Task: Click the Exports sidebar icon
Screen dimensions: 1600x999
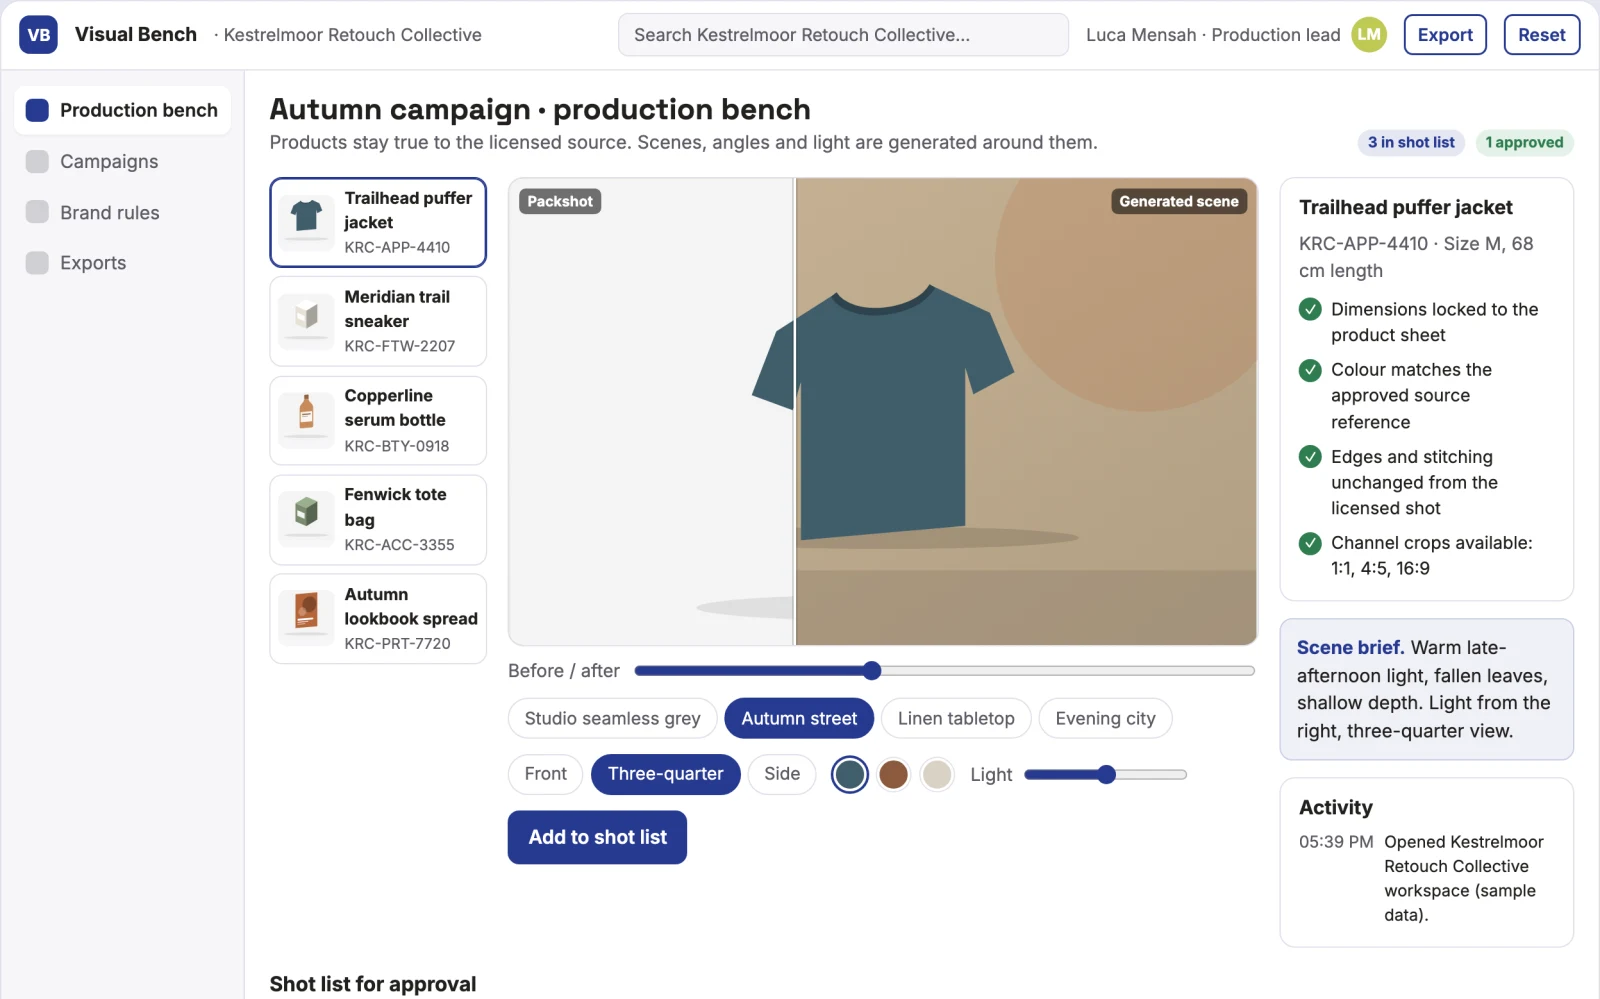Action: pos(37,263)
